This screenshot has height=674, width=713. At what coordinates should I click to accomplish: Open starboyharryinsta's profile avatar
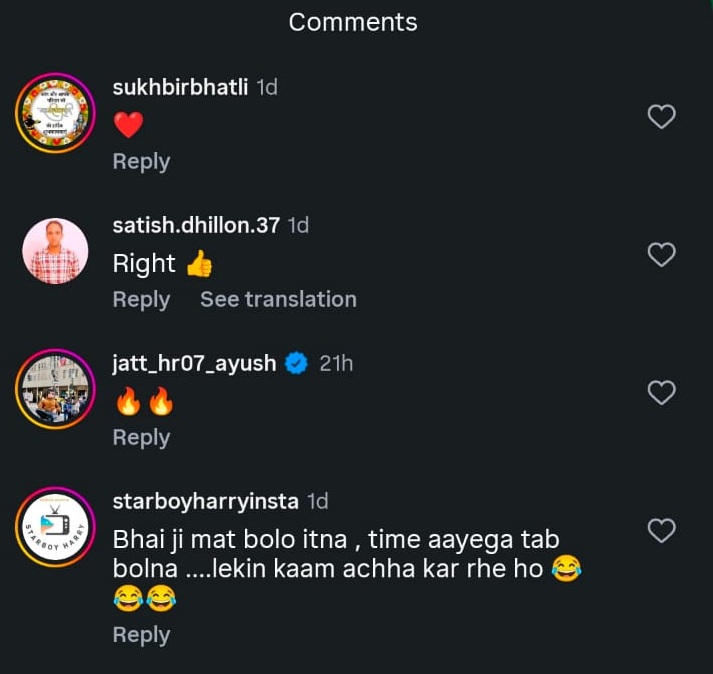[x=55, y=527]
